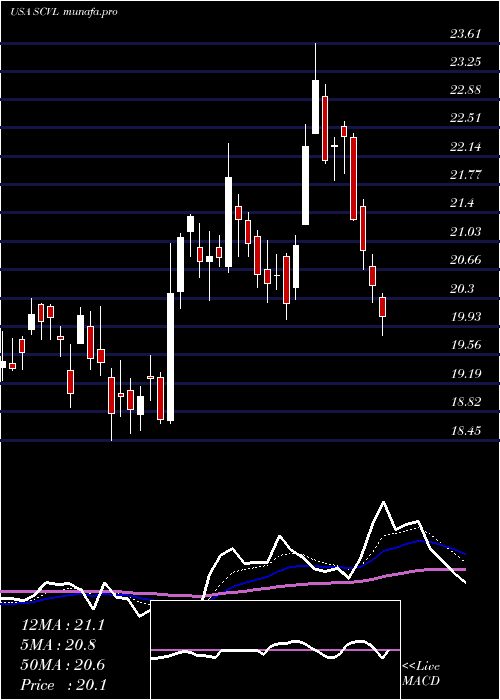500x700 pixels.
Task: Select the 20.66 price axis label
Action: click(466, 260)
